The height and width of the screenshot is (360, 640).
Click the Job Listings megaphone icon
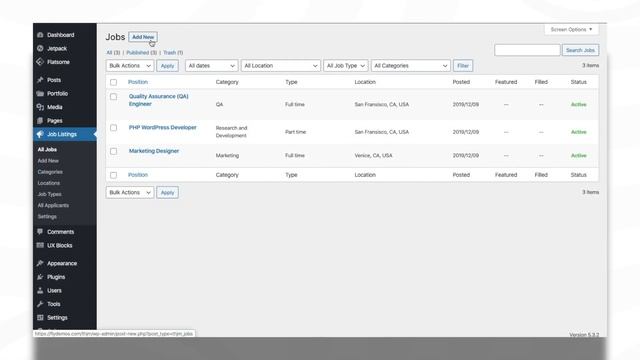40,134
